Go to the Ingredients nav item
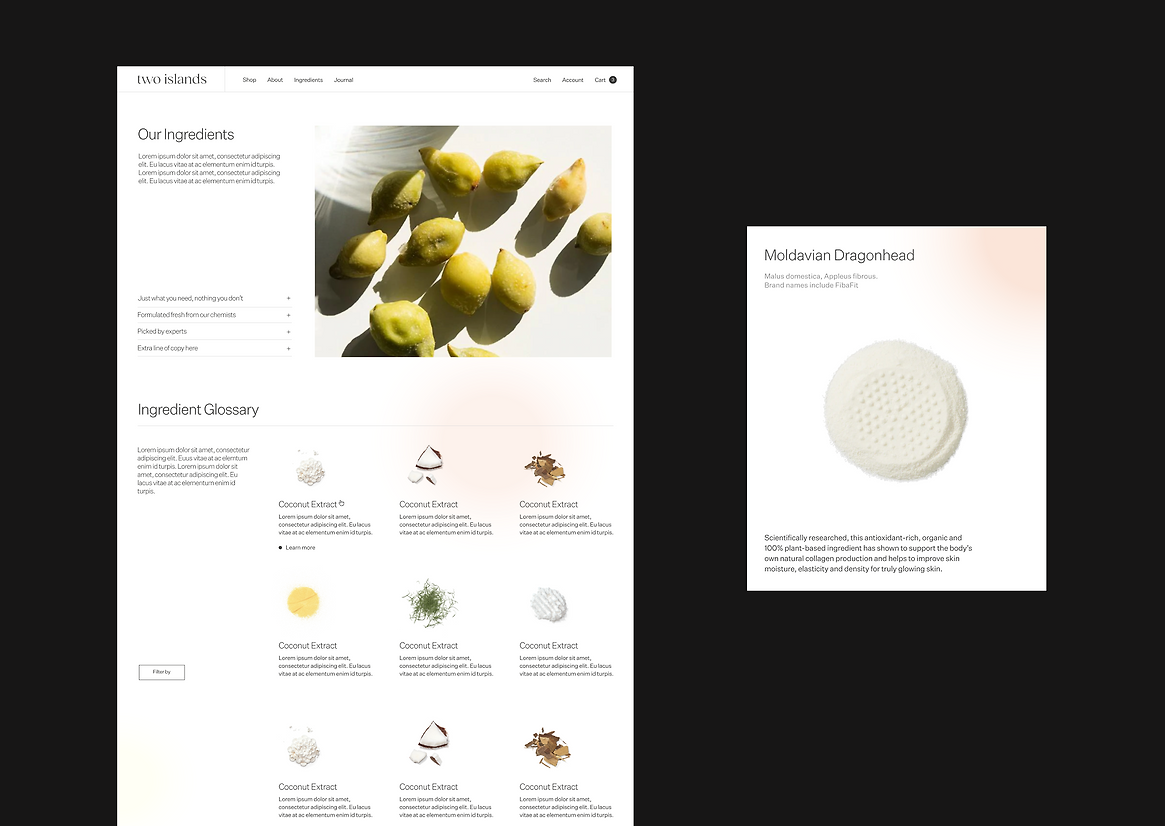Viewport: 1165px width, 826px height. (308, 79)
